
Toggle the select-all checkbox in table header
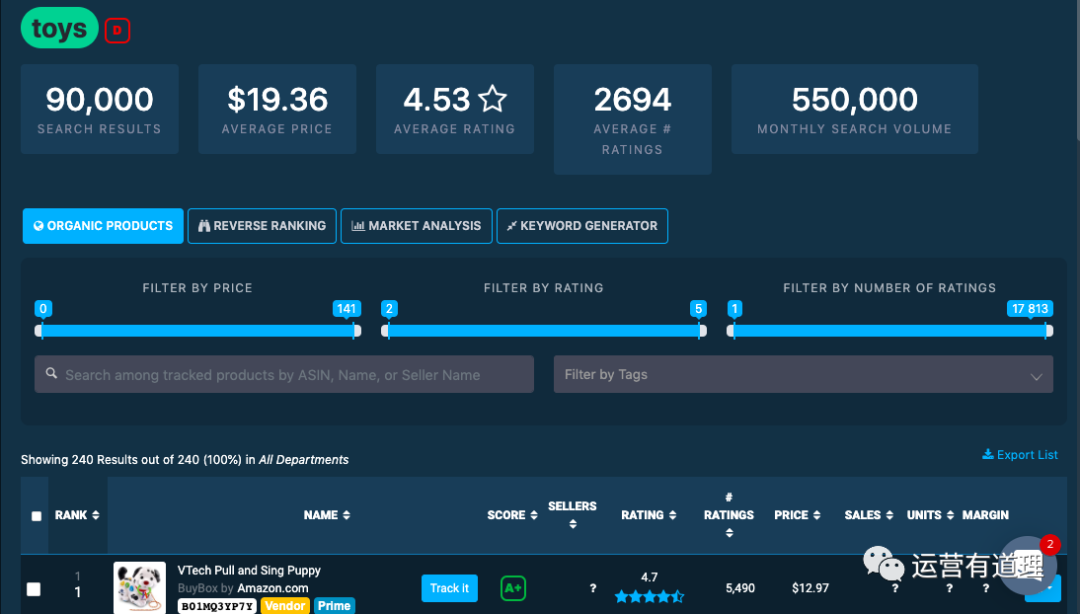(x=37, y=516)
